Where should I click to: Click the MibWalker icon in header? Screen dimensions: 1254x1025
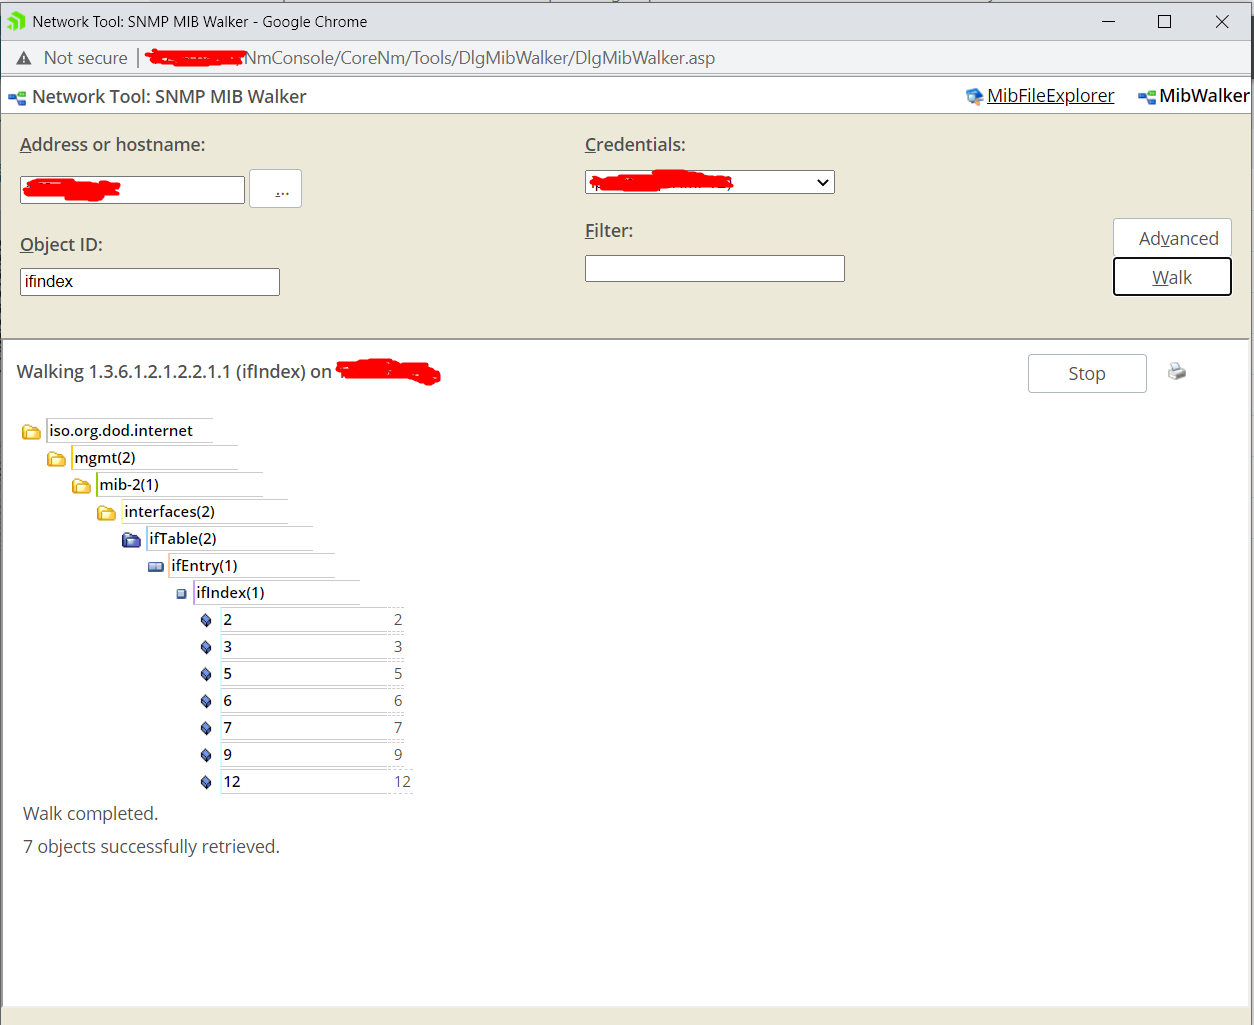point(1147,97)
